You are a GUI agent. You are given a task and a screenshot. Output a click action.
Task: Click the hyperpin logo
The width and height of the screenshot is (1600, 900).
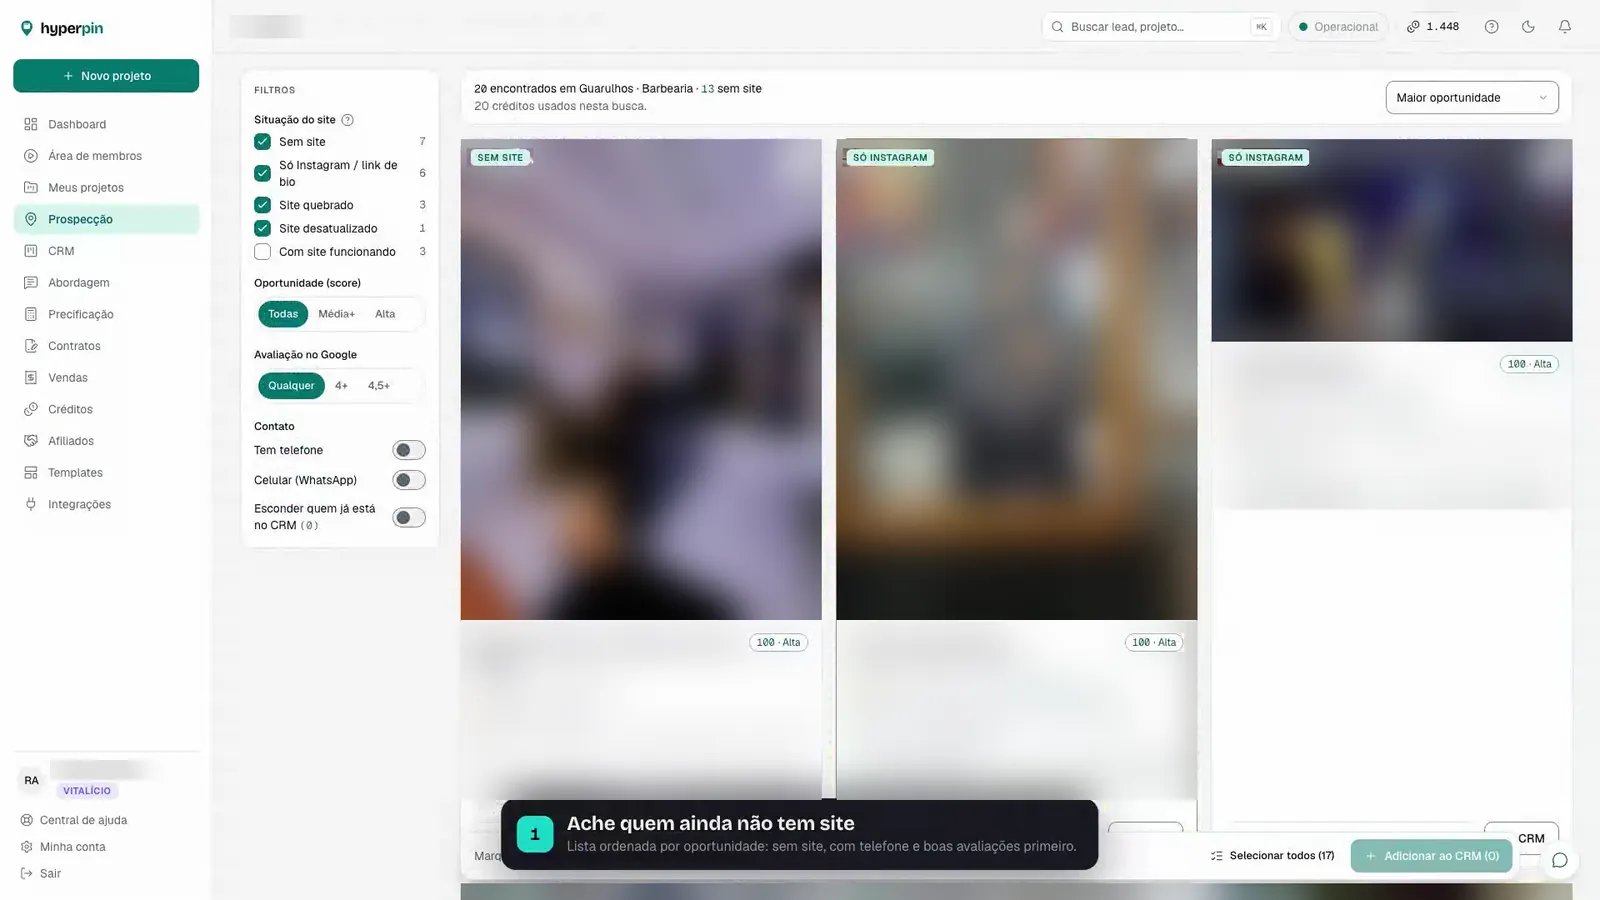pos(62,28)
